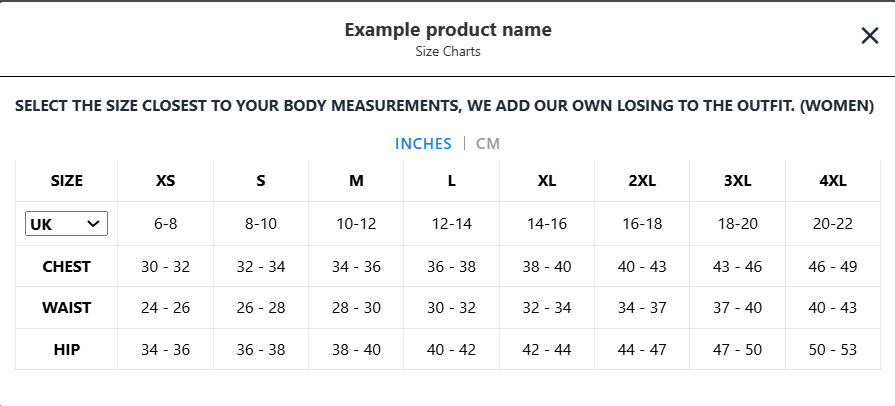
Task: Click the Example product name title
Action: [x=448, y=30]
